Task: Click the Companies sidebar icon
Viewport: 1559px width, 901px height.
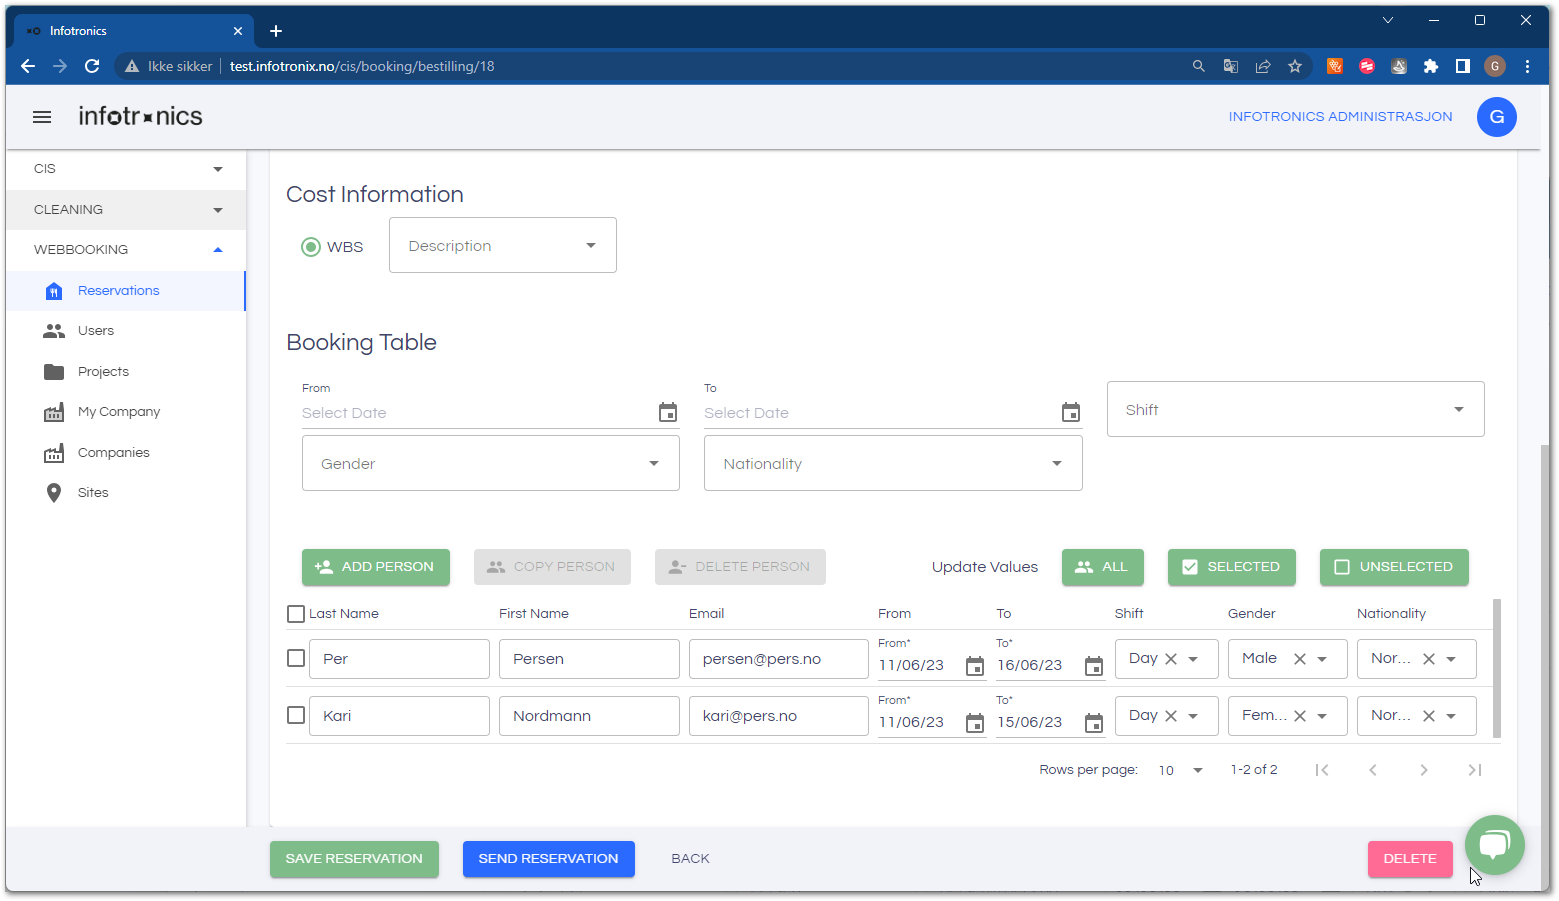Action: point(54,452)
